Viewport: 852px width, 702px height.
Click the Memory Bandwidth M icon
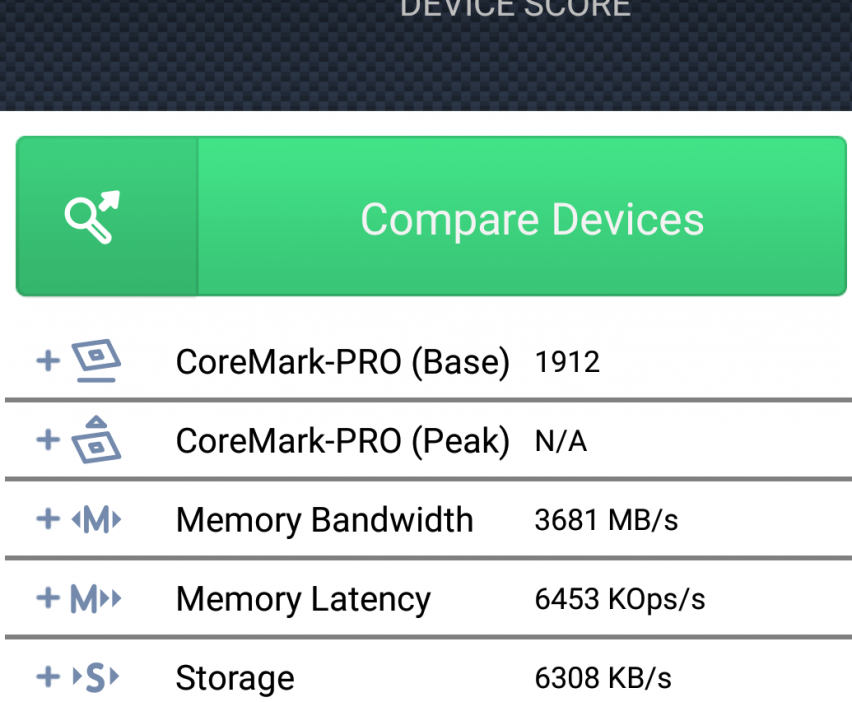pyautogui.click(x=96, y=520)
